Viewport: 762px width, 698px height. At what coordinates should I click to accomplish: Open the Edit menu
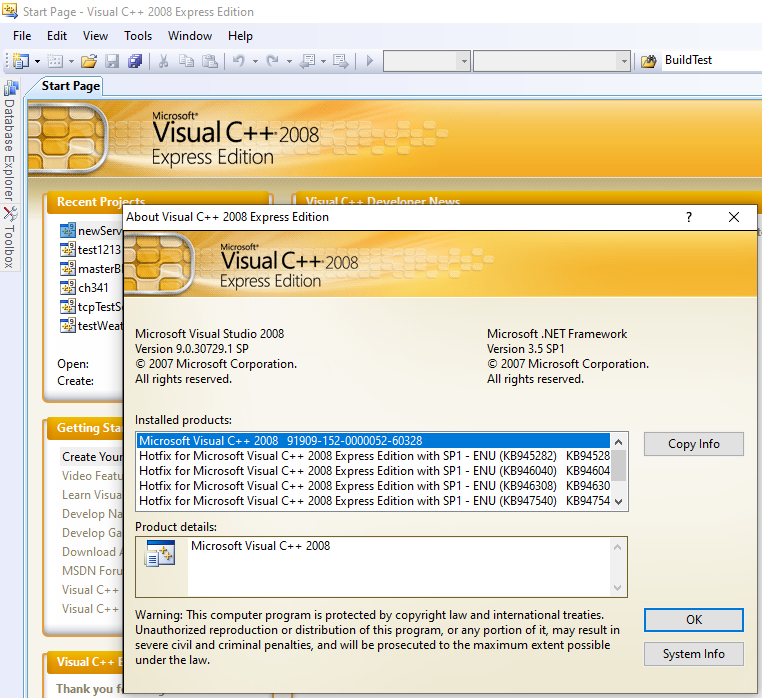(x=57, y=36)
